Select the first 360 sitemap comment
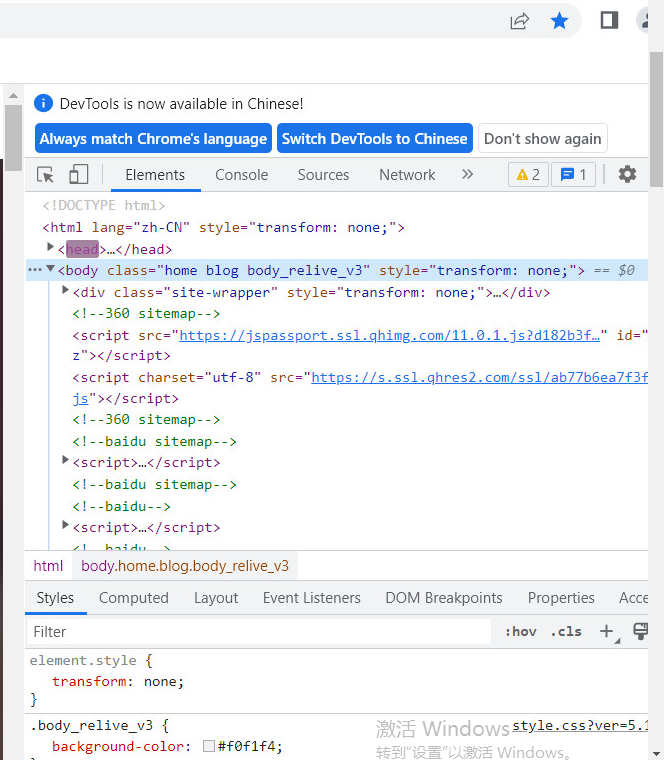 146,314
